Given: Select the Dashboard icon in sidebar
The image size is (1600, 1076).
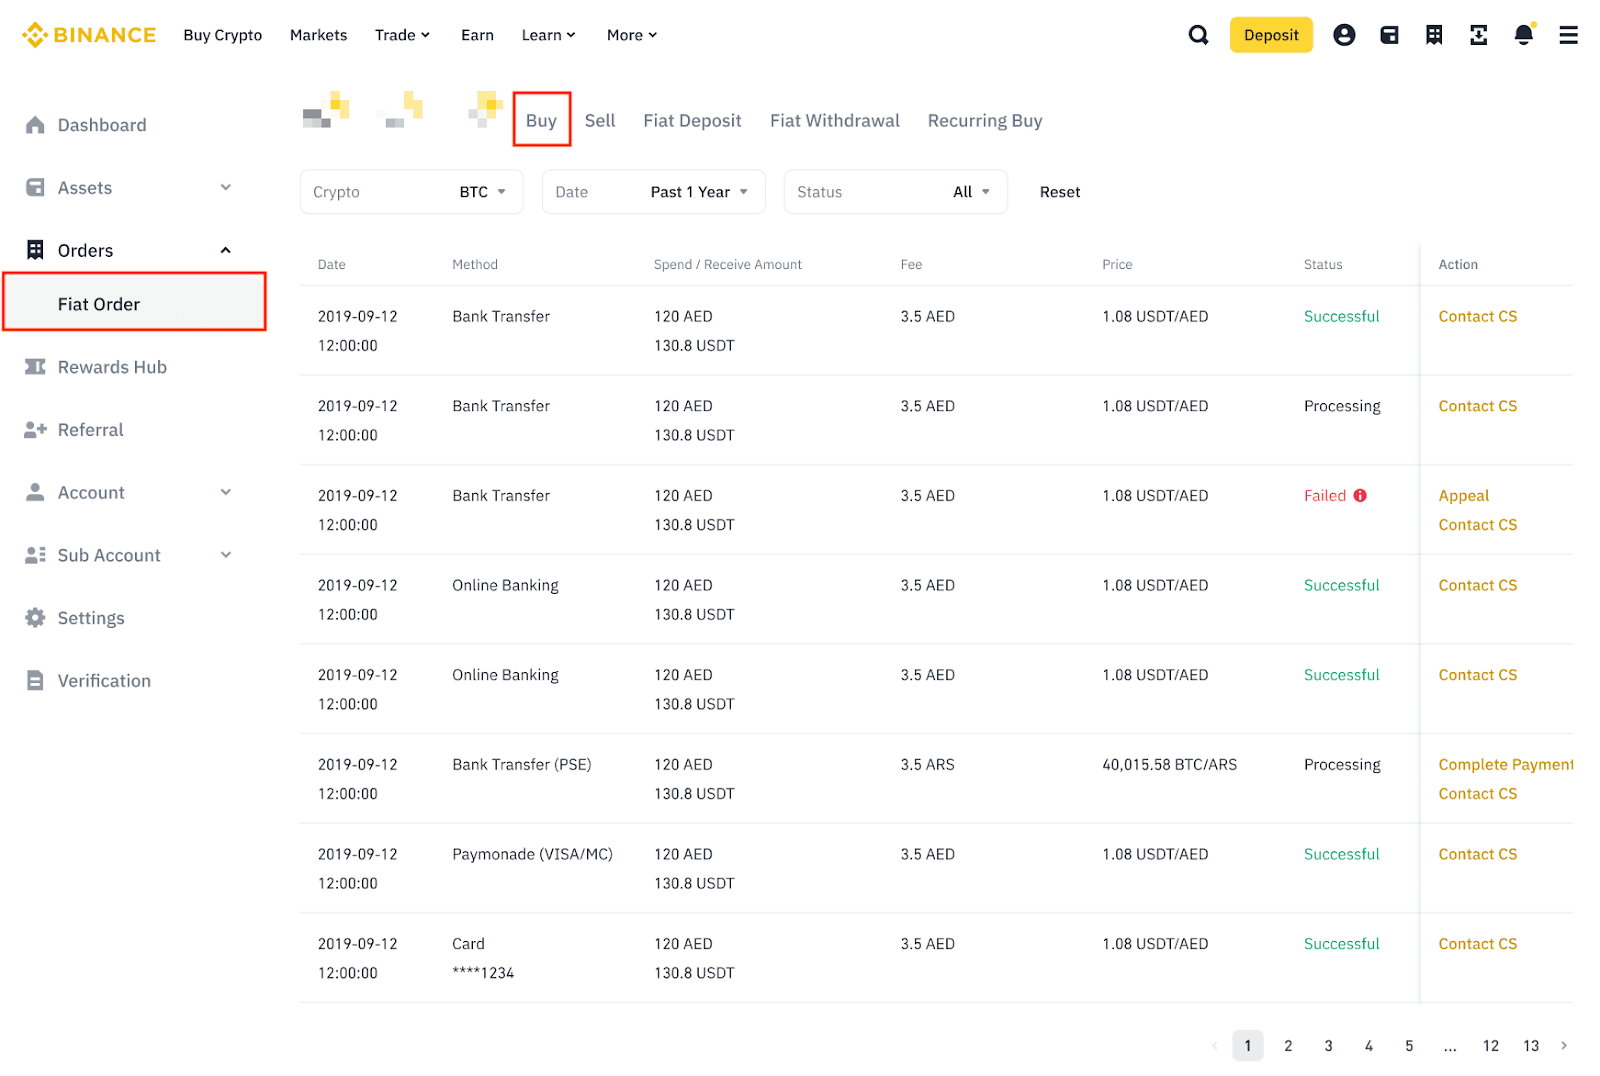Looking at the screenshot, I should tap(35, 124).
